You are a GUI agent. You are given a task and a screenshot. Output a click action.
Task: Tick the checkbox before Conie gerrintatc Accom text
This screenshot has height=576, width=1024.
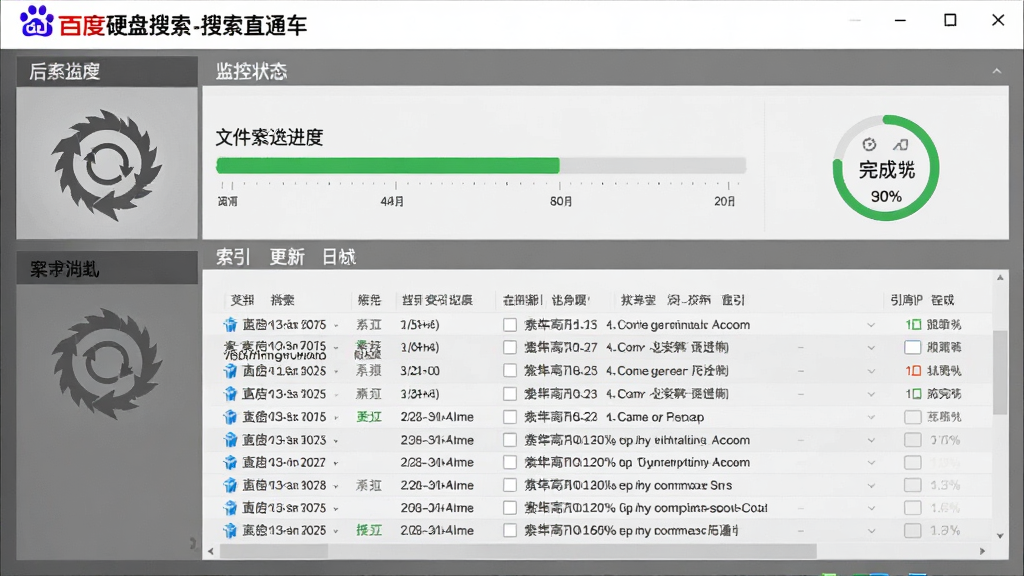[510, 325]
